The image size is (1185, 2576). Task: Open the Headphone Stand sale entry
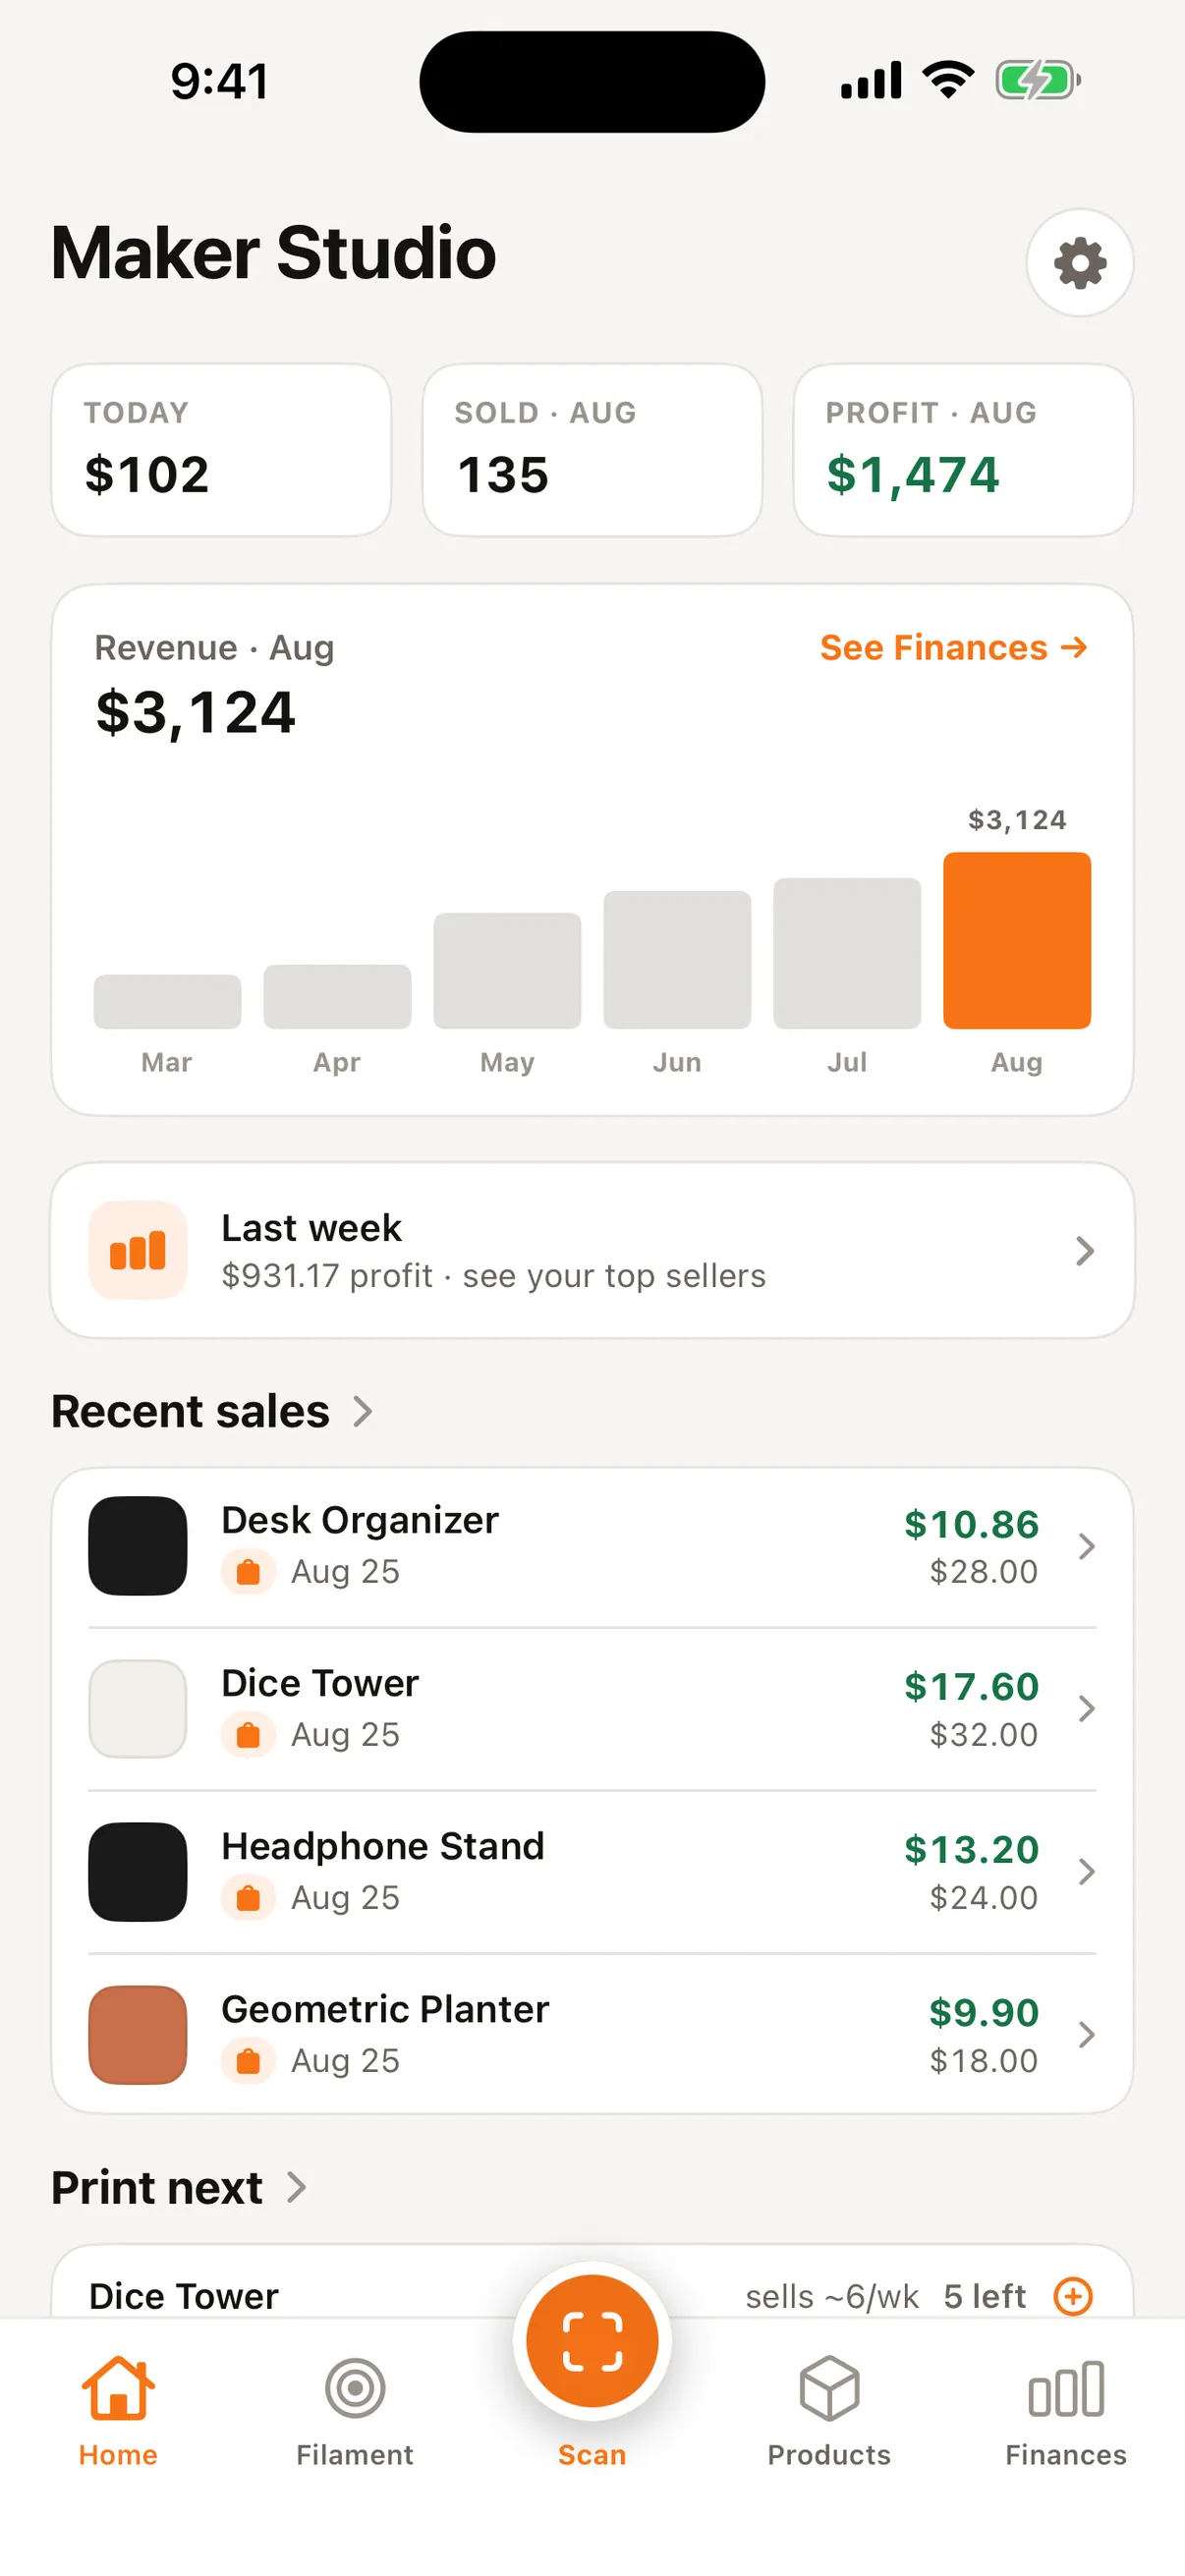[592, 1871]
